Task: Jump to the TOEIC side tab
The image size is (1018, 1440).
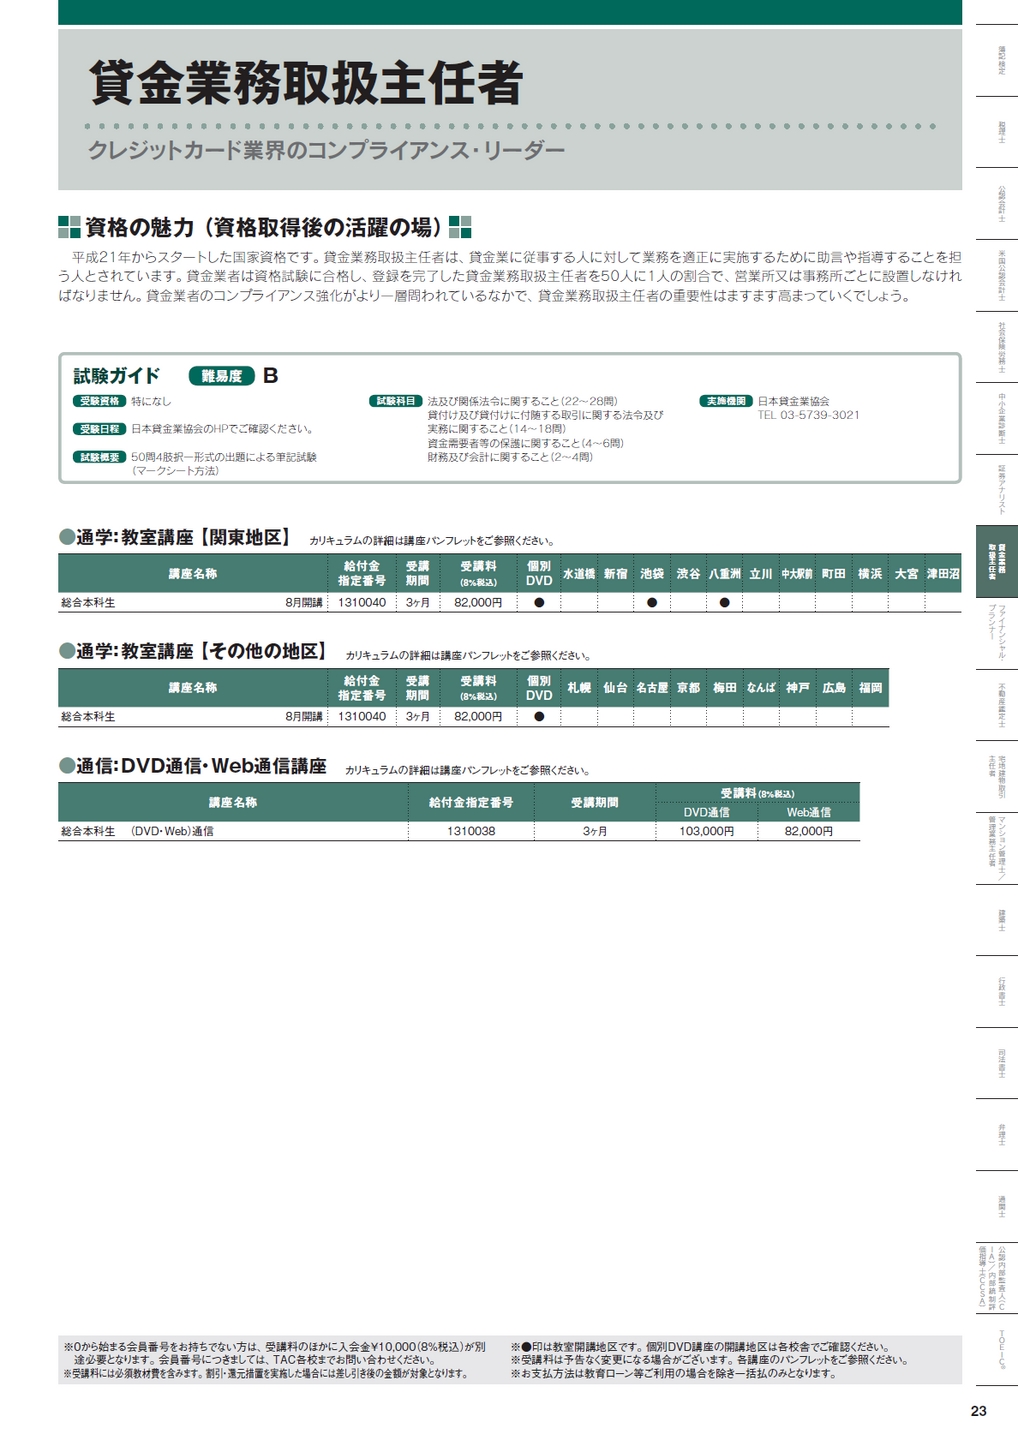Action: tap(1000, 1348)
